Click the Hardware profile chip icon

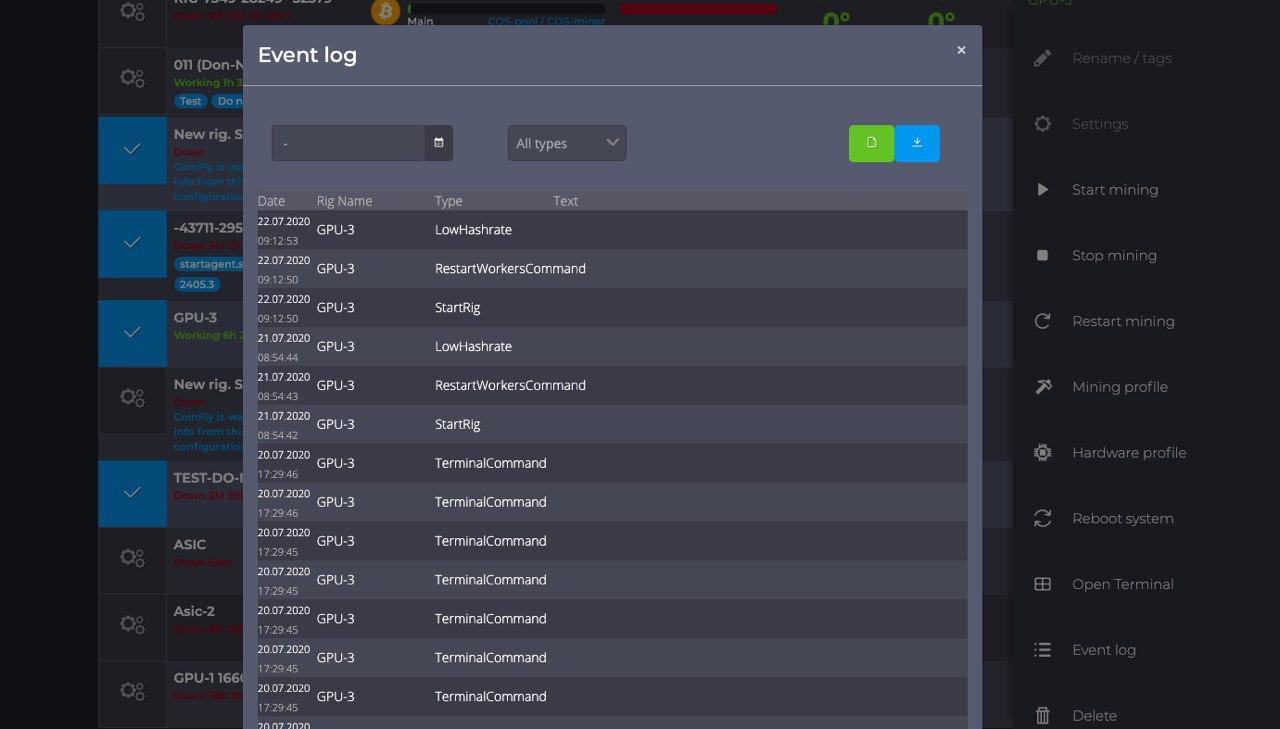(x=1043, y=453)
